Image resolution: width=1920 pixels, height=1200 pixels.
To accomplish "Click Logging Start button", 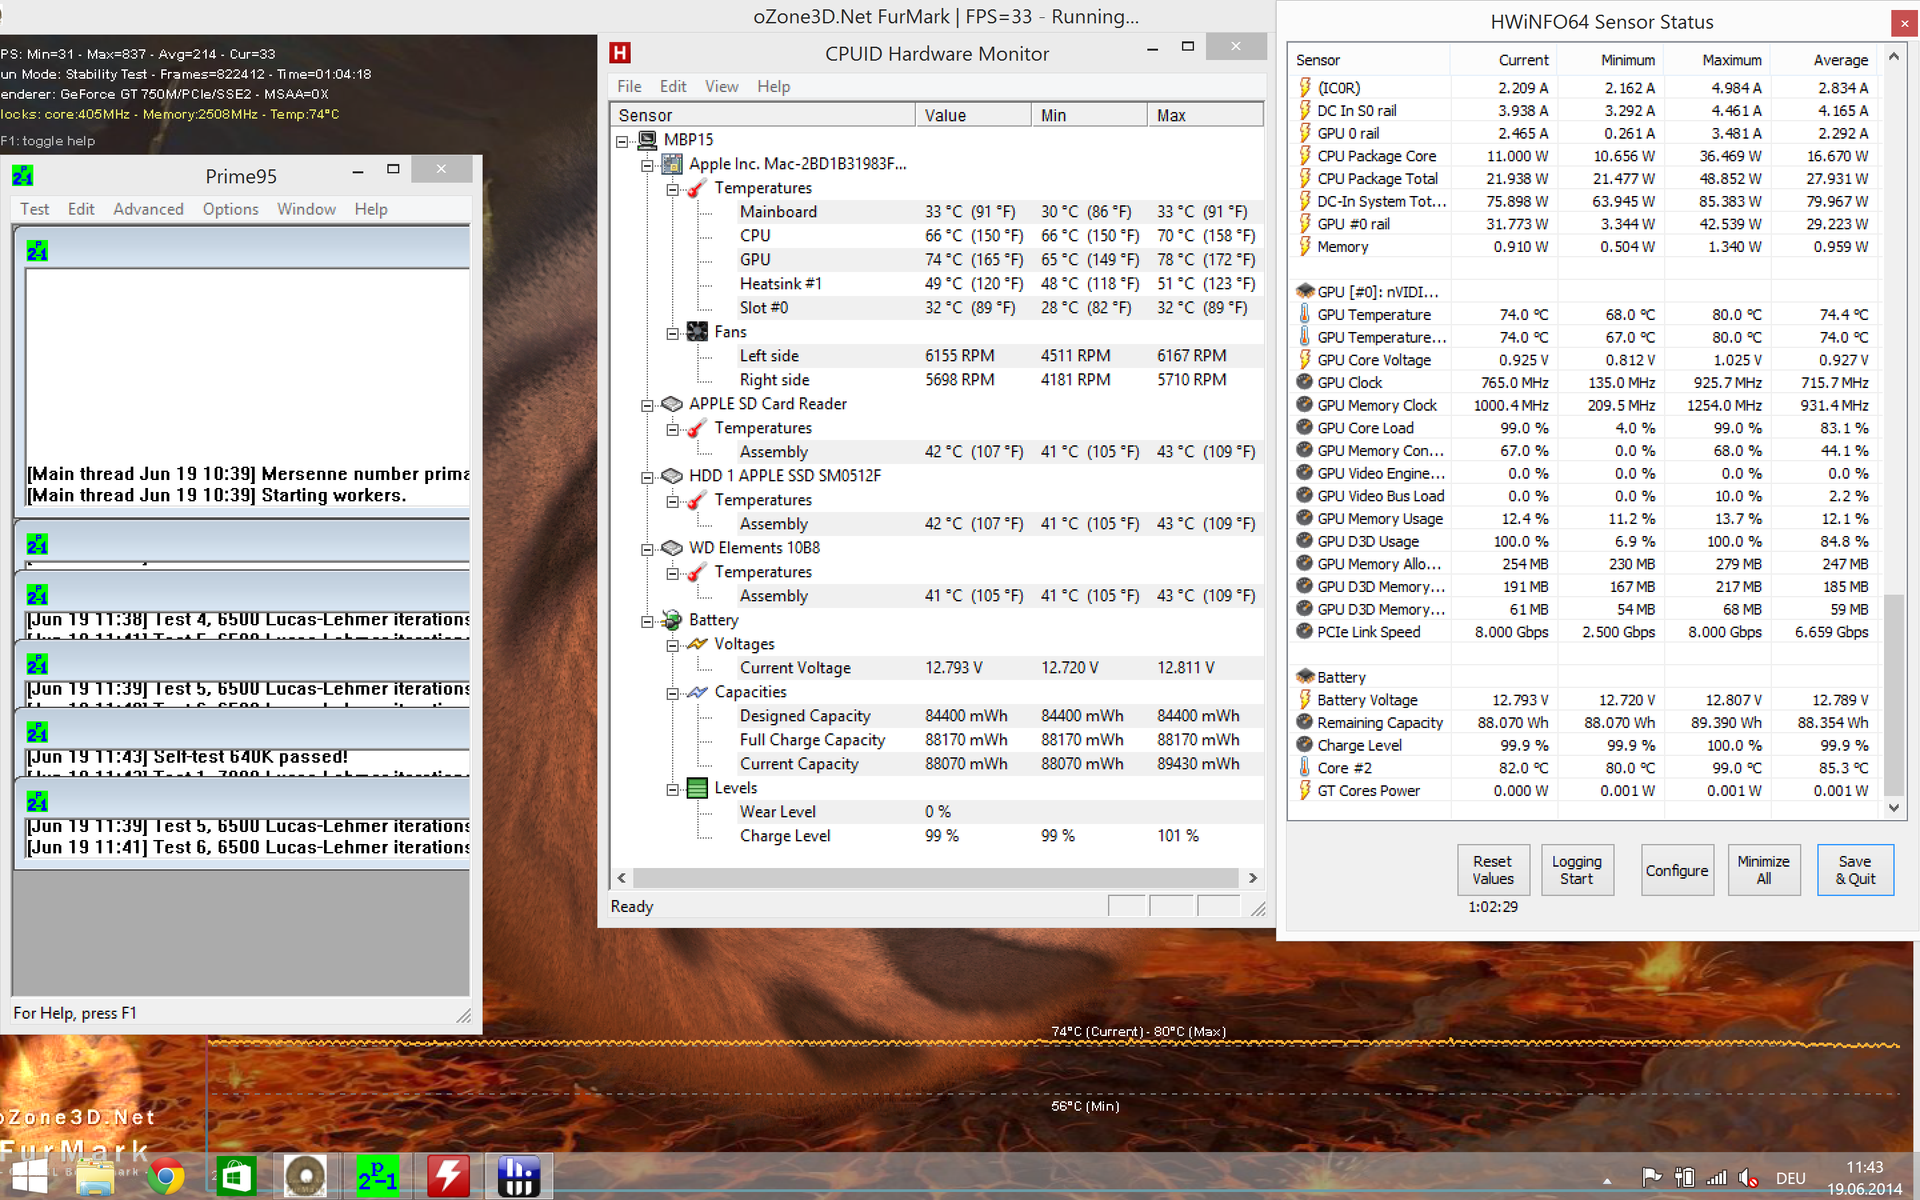I will tap(1576, 870).
